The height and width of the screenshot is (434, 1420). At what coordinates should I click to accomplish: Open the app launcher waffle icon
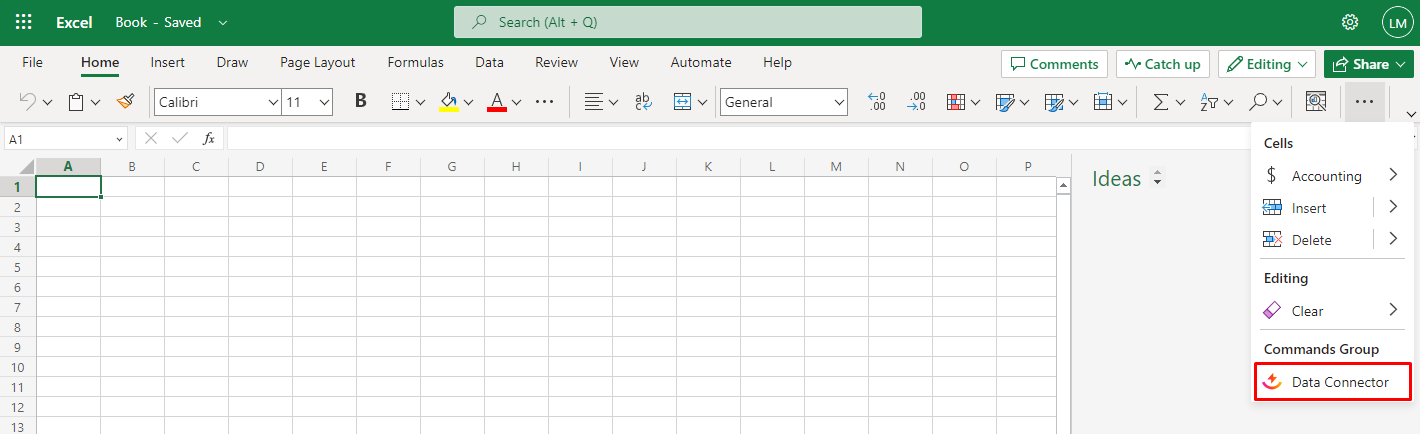24,22
